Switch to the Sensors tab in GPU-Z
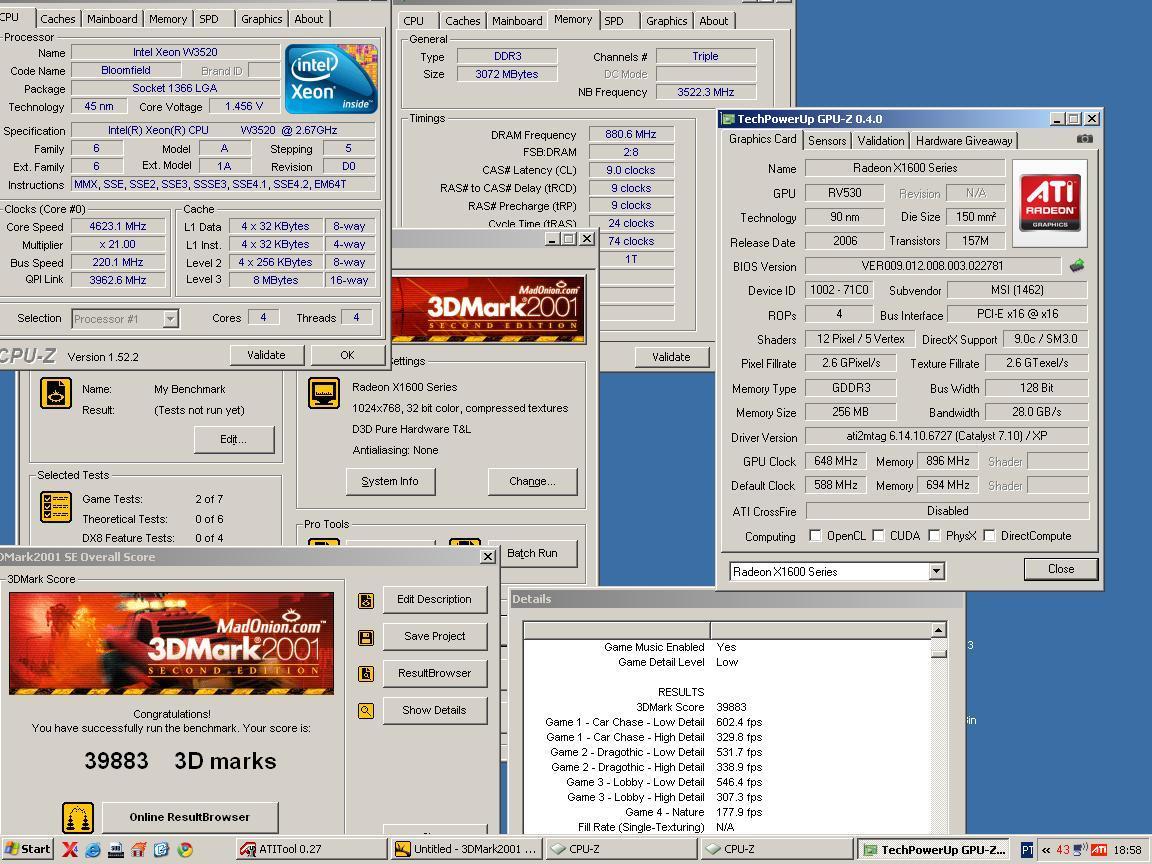 (827, 140)
